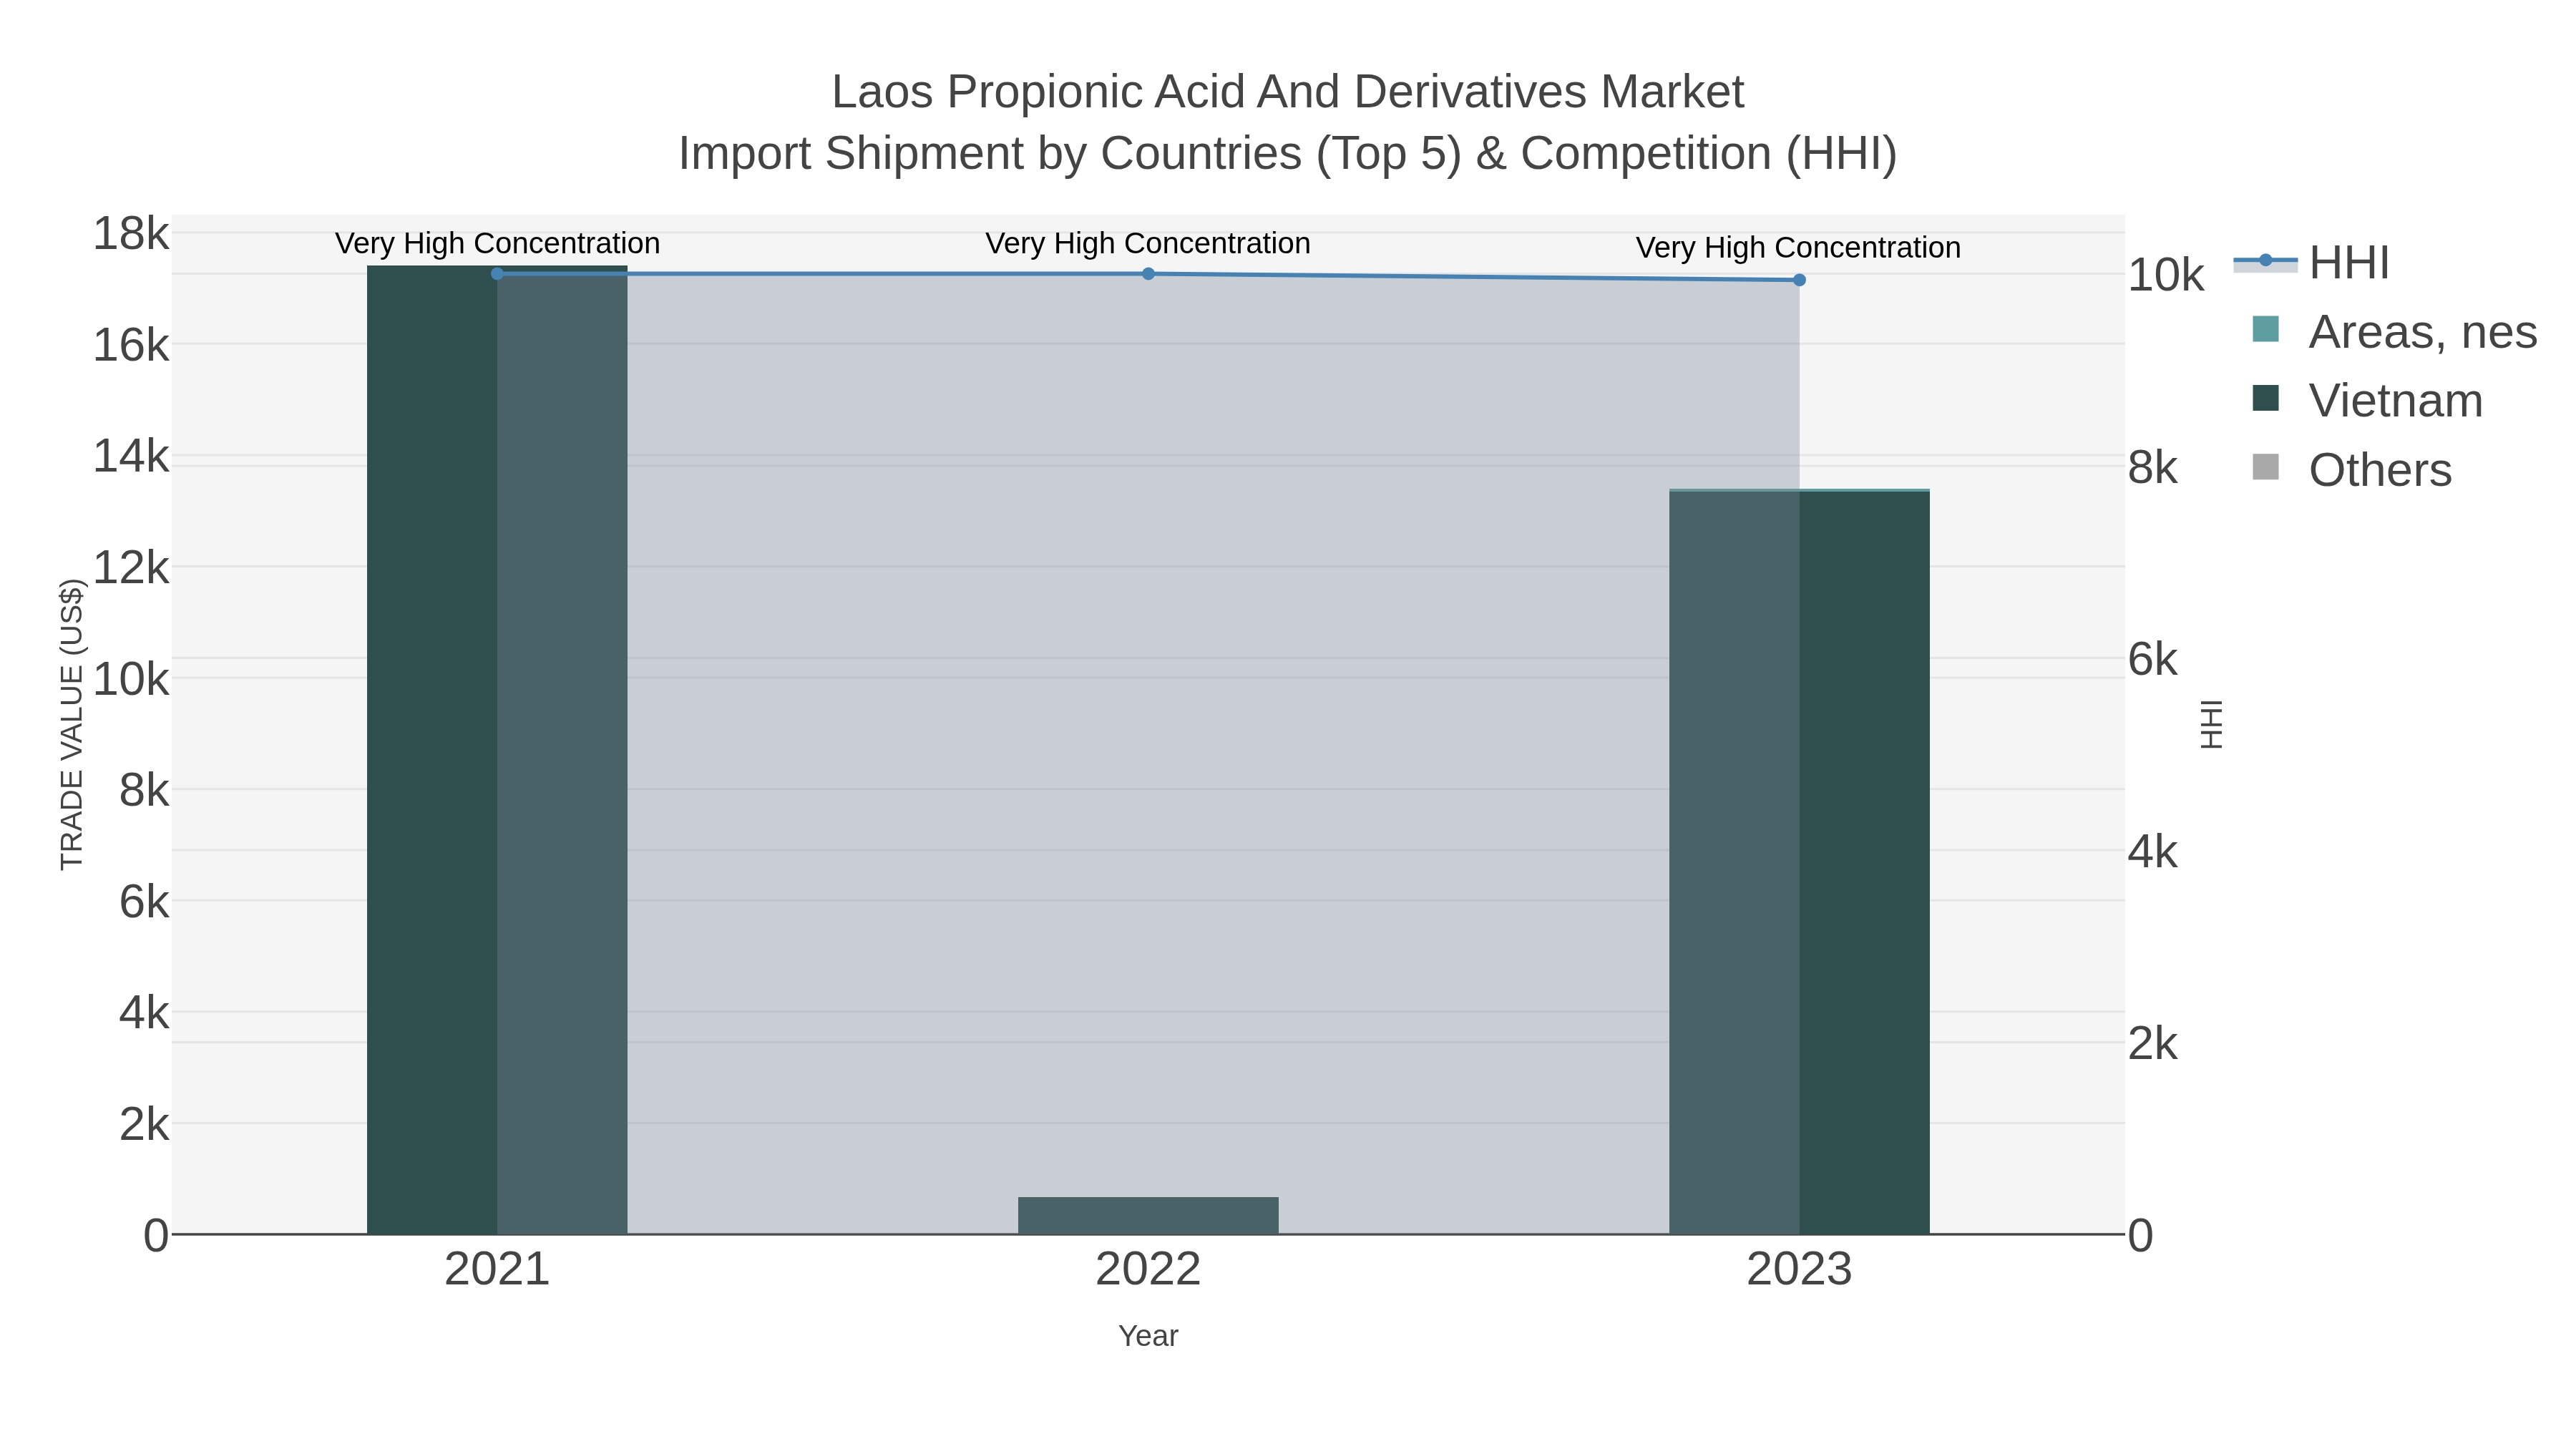The height and width of the screenshot is (1449, 2576).
Task: Click the Others gray legend swatch
Action: coord(2265,467)
